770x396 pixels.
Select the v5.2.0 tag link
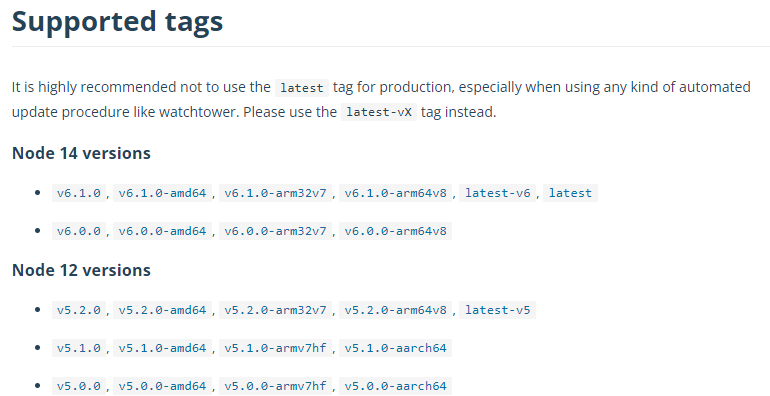[79, 310]
